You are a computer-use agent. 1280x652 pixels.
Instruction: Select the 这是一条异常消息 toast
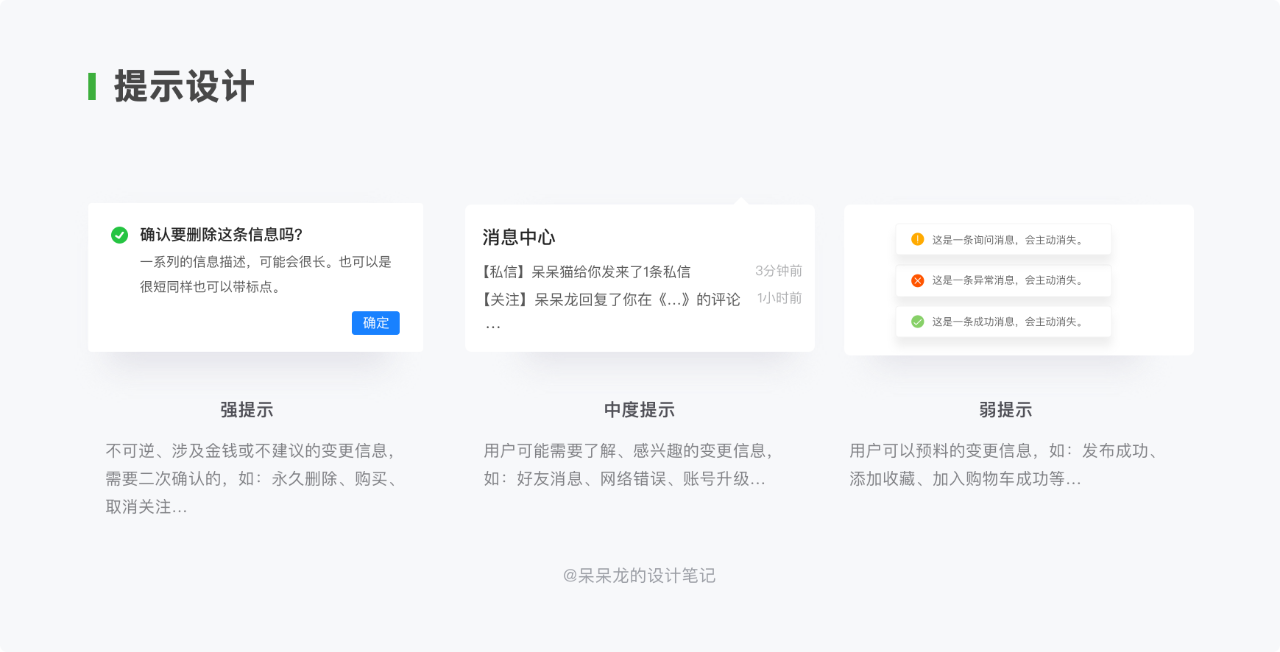[x=1003, y=280]
